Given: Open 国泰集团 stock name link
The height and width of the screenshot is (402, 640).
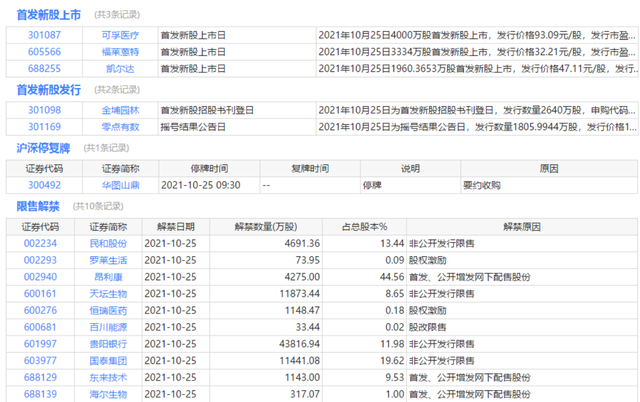Looking at the screenshot, I should coord(108,361).
